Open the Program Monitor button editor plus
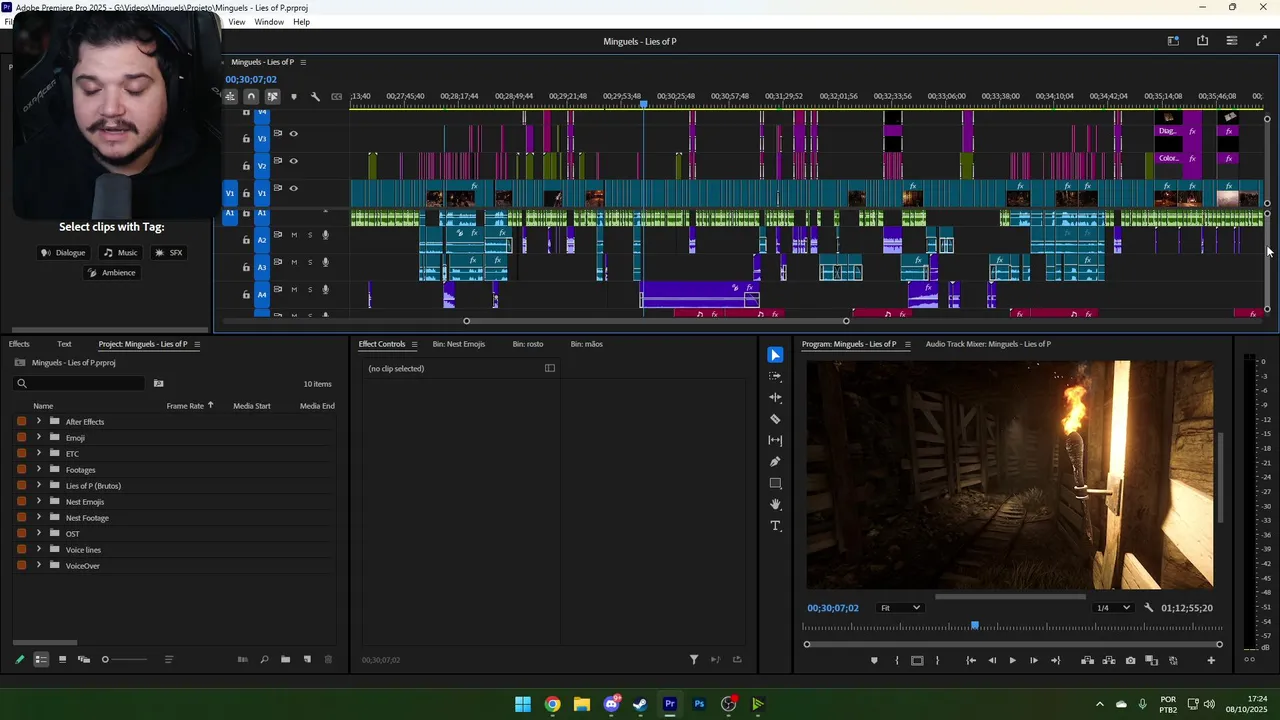1280x720 pixels. click(x=1211, y=660)
